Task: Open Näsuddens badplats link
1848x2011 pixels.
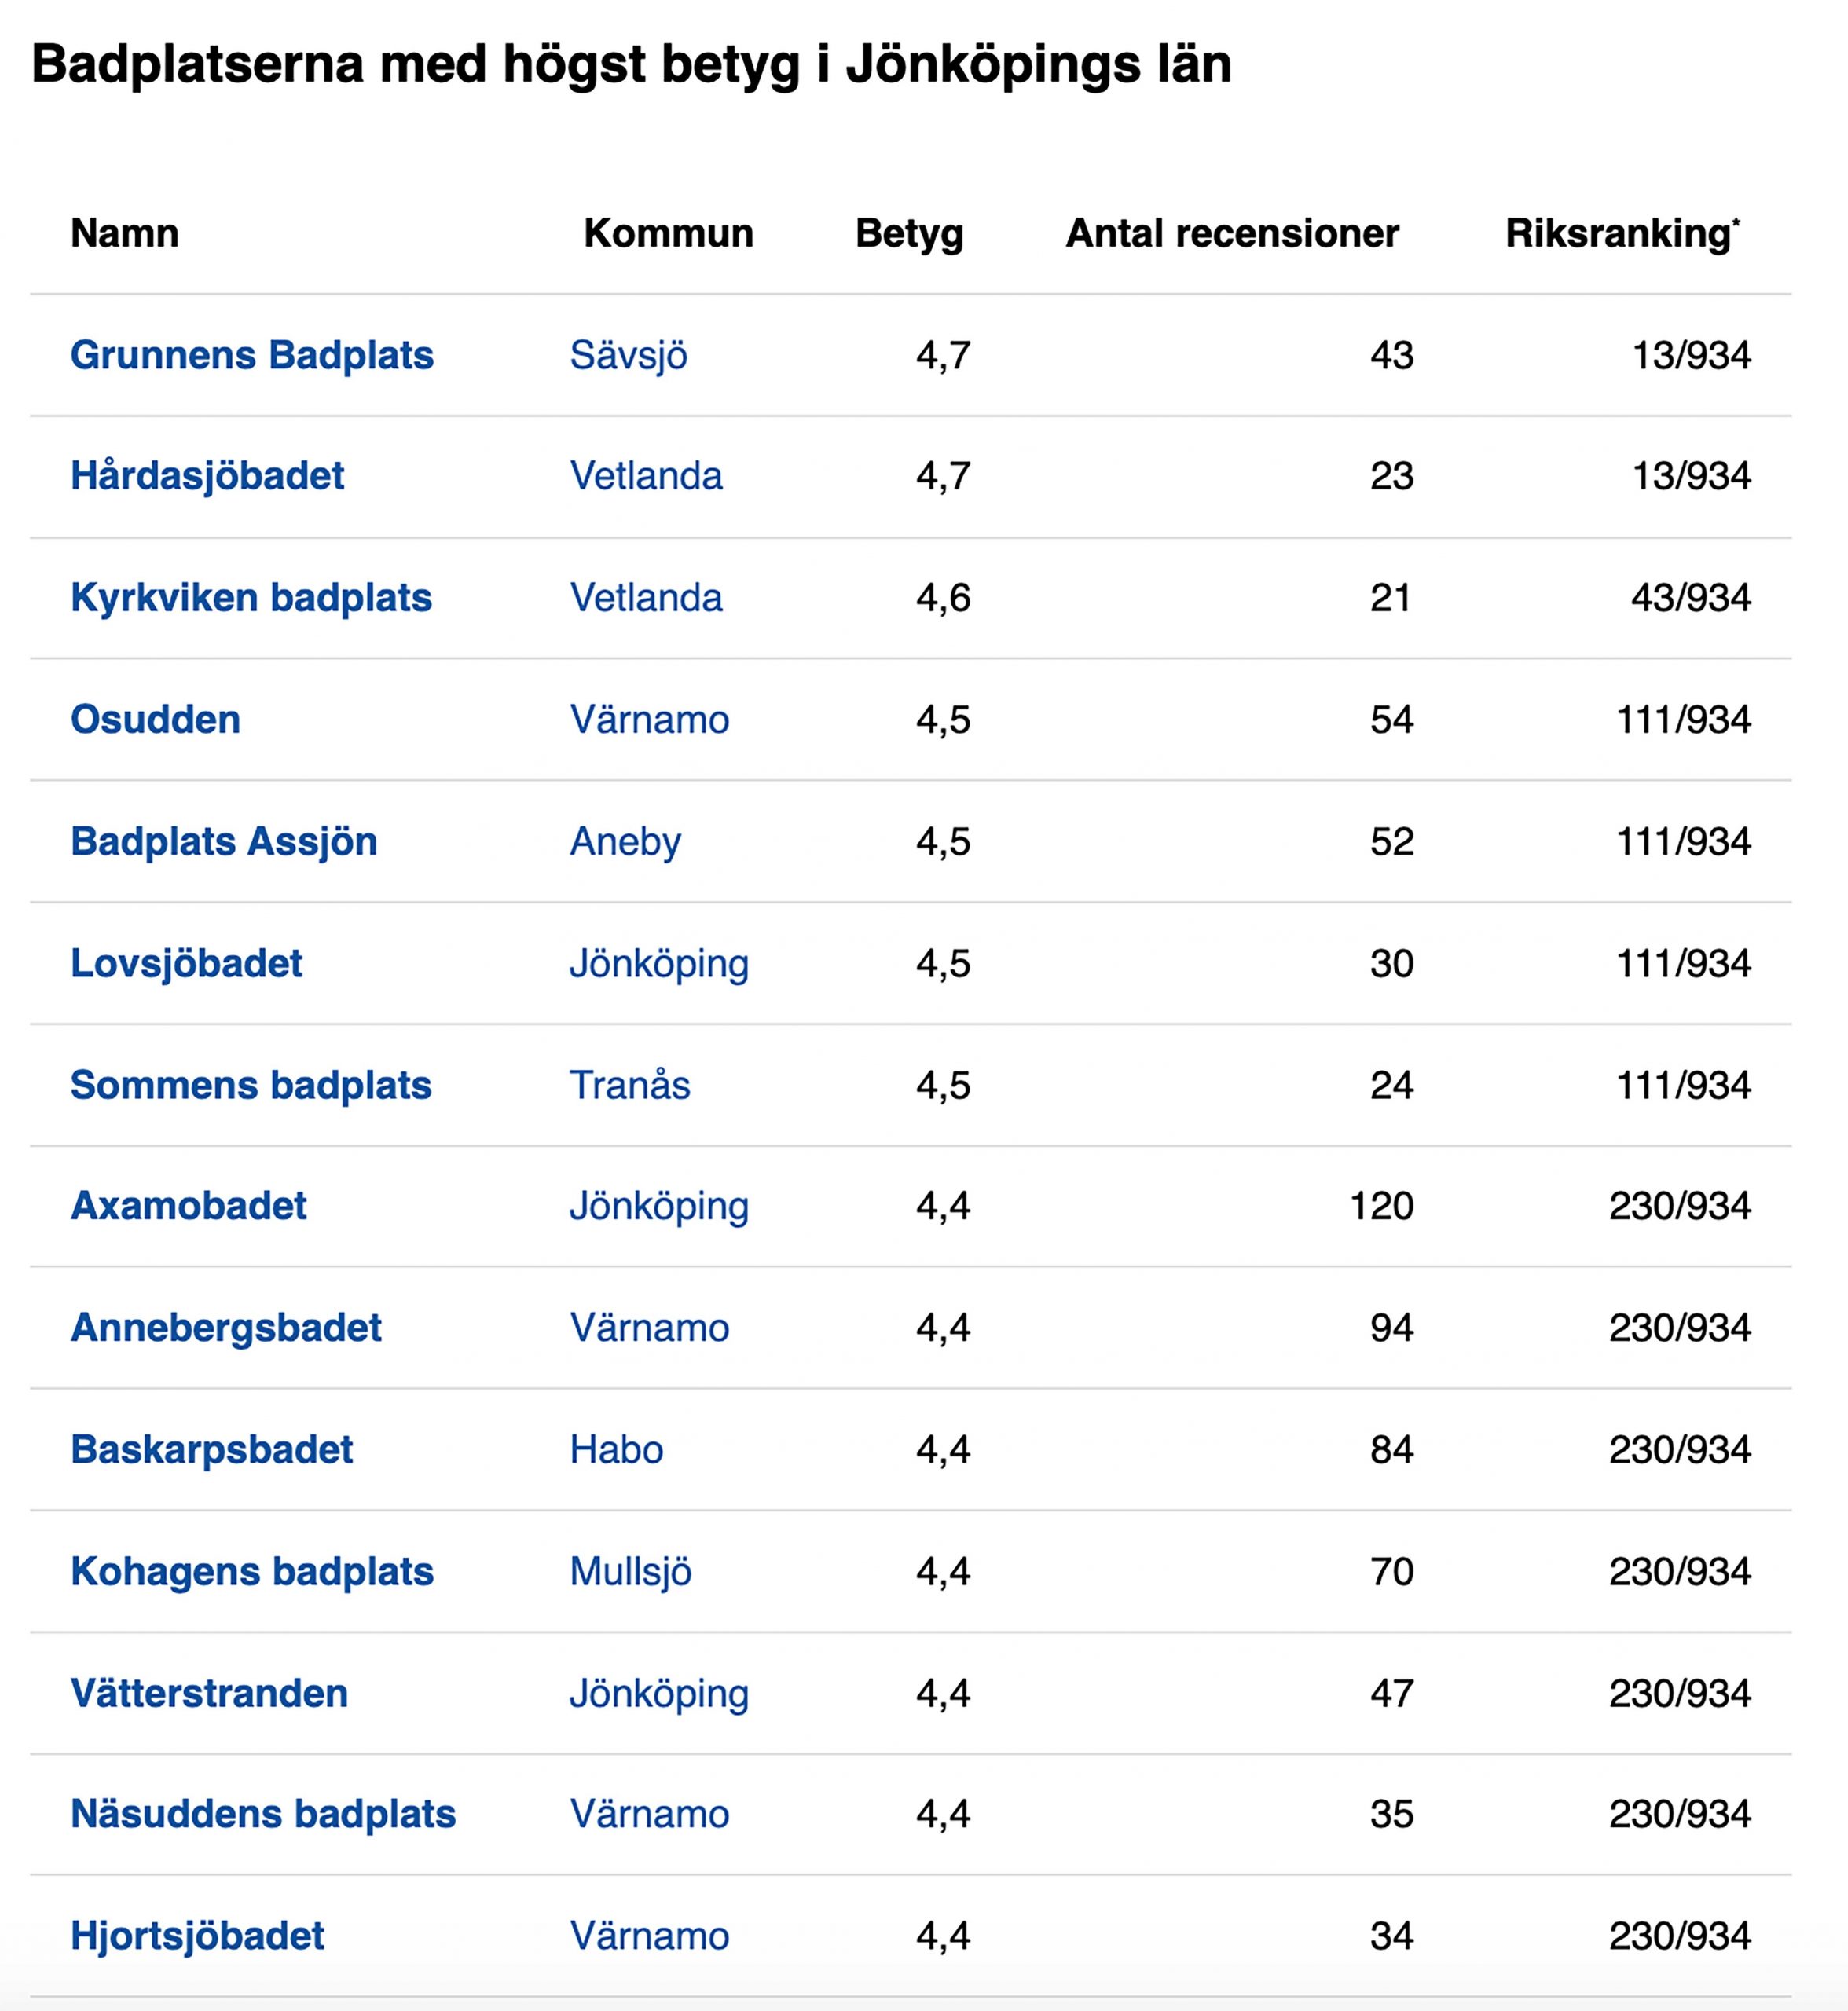Action: click(x=263, y=1814)
